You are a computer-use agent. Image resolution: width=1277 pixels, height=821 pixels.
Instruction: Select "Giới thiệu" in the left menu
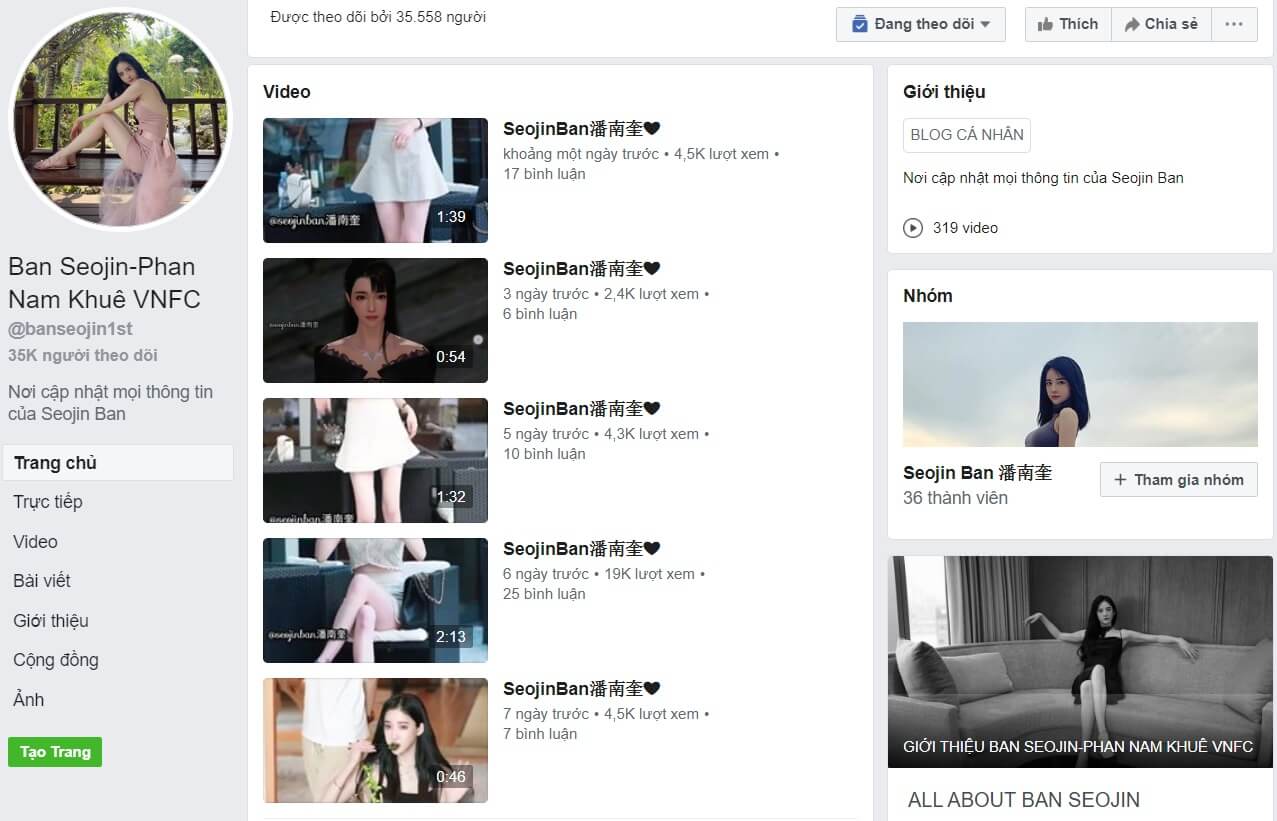point(50,620)
